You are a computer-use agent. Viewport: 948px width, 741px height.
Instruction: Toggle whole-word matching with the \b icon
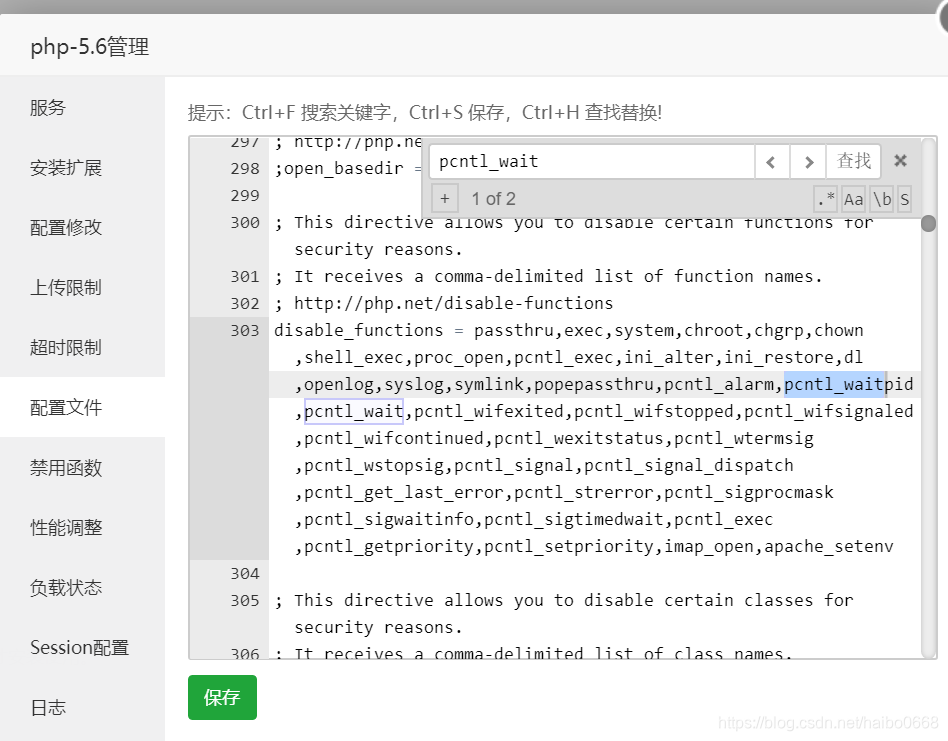(x=880, y=198)
